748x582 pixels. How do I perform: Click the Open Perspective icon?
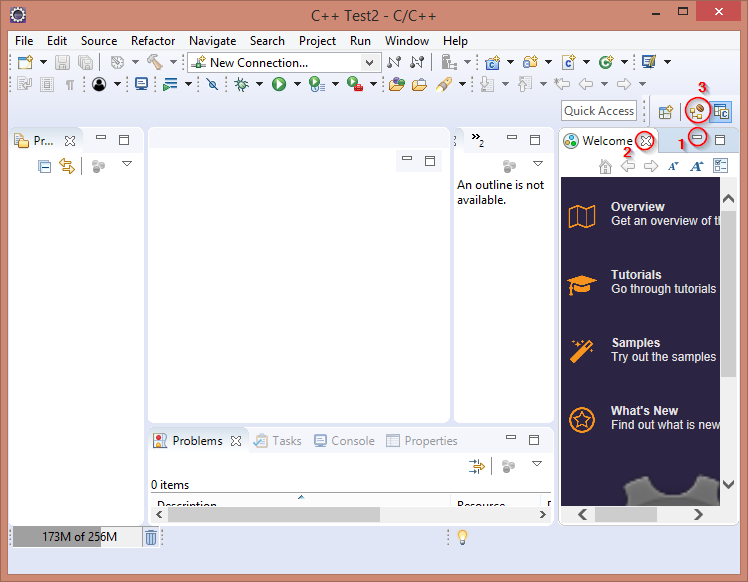pyautogui.click(x=665, y=112)
